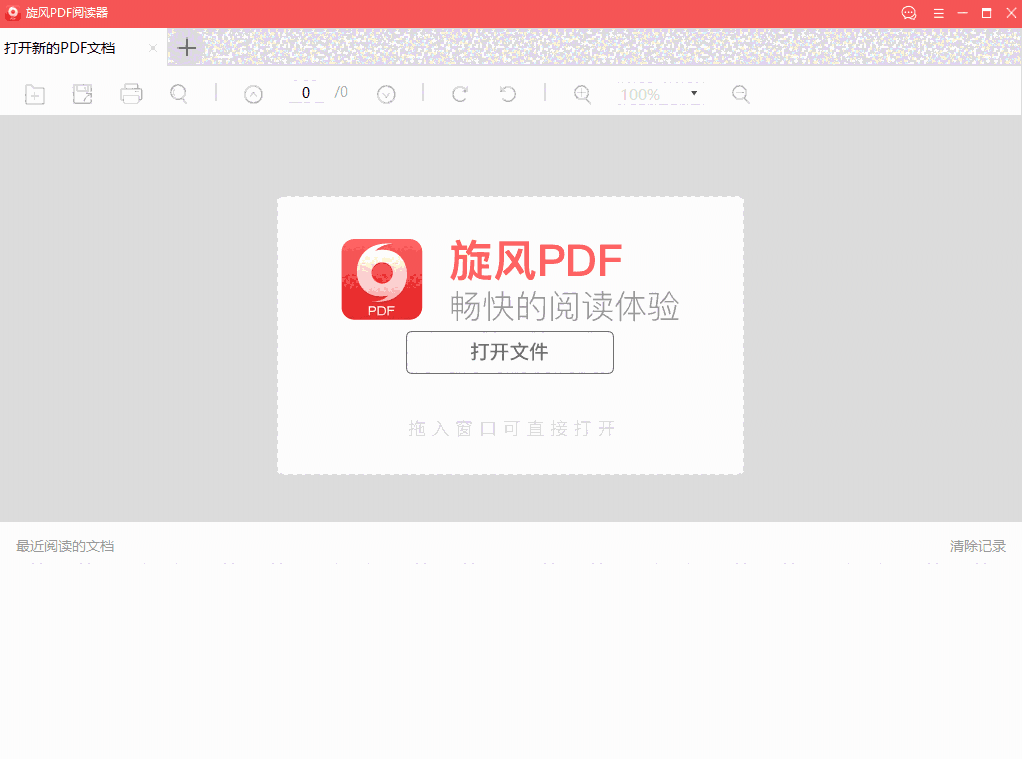Open a new tab with the plus button

[x=186, y=47]
